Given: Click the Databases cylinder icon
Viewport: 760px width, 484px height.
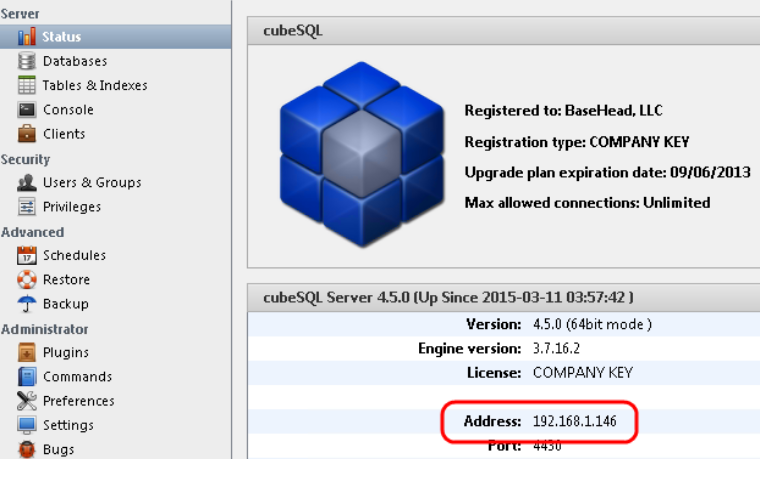Looking at the screenshot, I should (27, 61).
